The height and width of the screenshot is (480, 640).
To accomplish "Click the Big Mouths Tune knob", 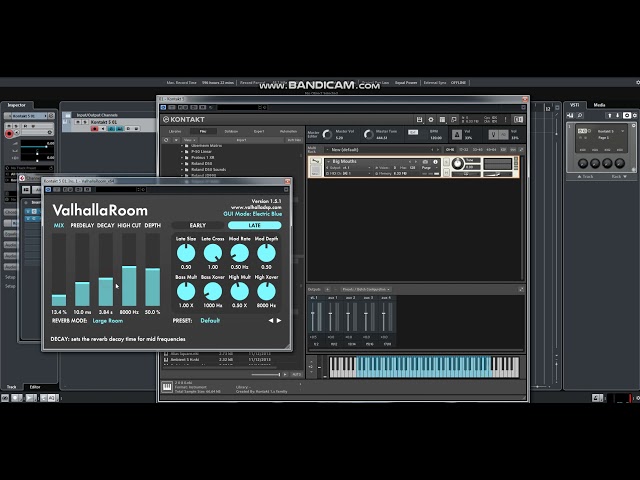I will coord(458,164).
